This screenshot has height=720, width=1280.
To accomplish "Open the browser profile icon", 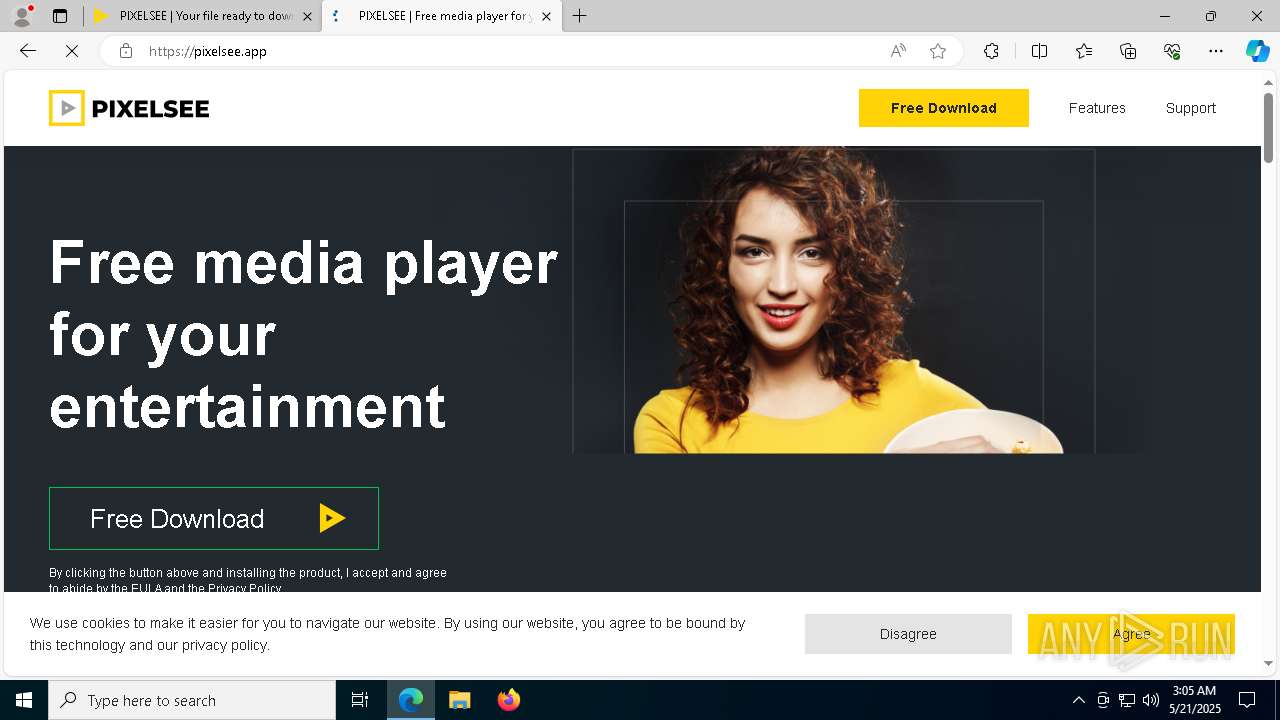I will click(22, 16).
